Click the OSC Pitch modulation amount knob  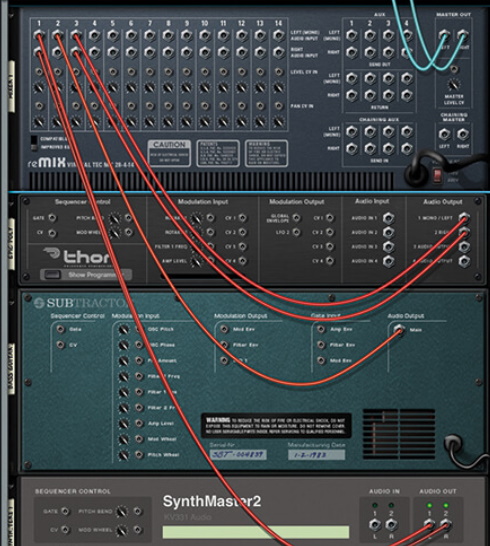pos(123,329)
